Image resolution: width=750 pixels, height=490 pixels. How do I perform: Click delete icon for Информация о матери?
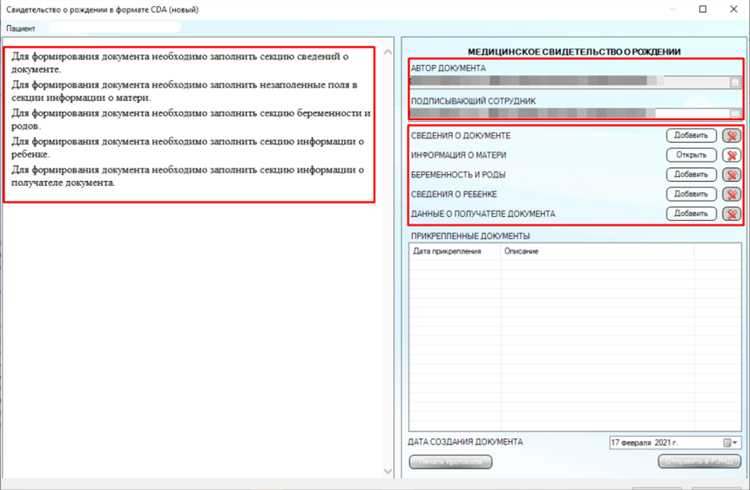[x=731, y=155]
